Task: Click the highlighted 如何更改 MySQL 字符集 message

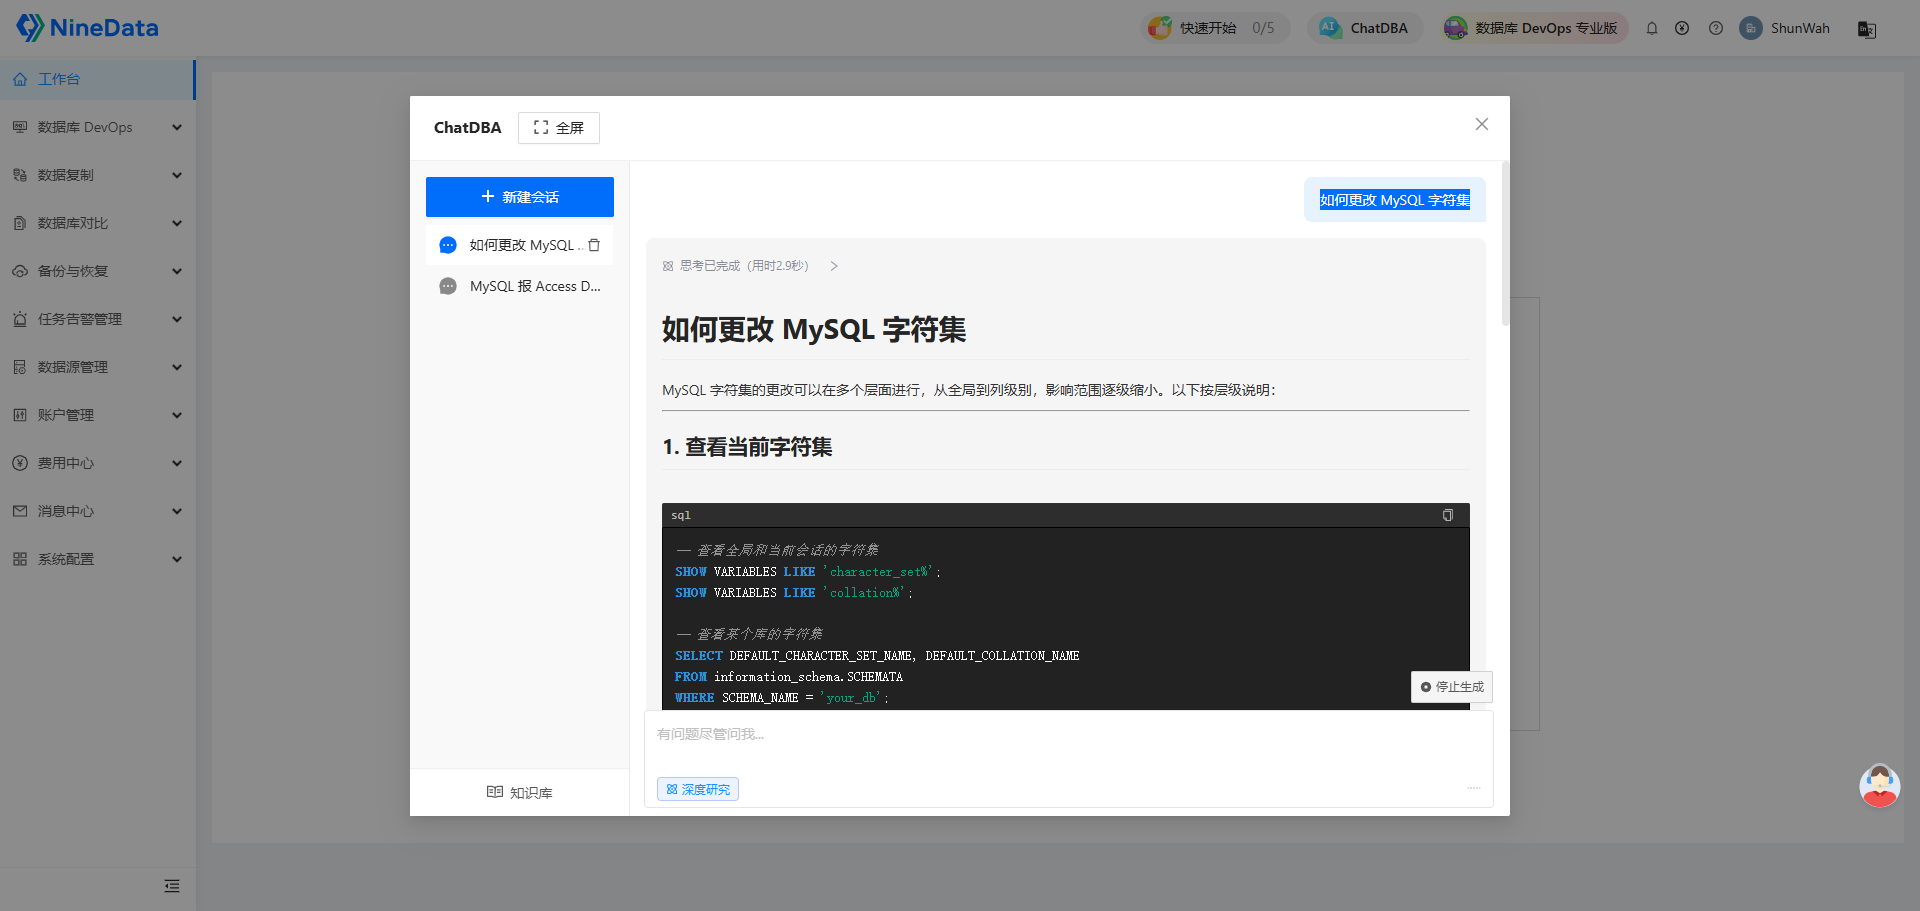Action: 1395,200
